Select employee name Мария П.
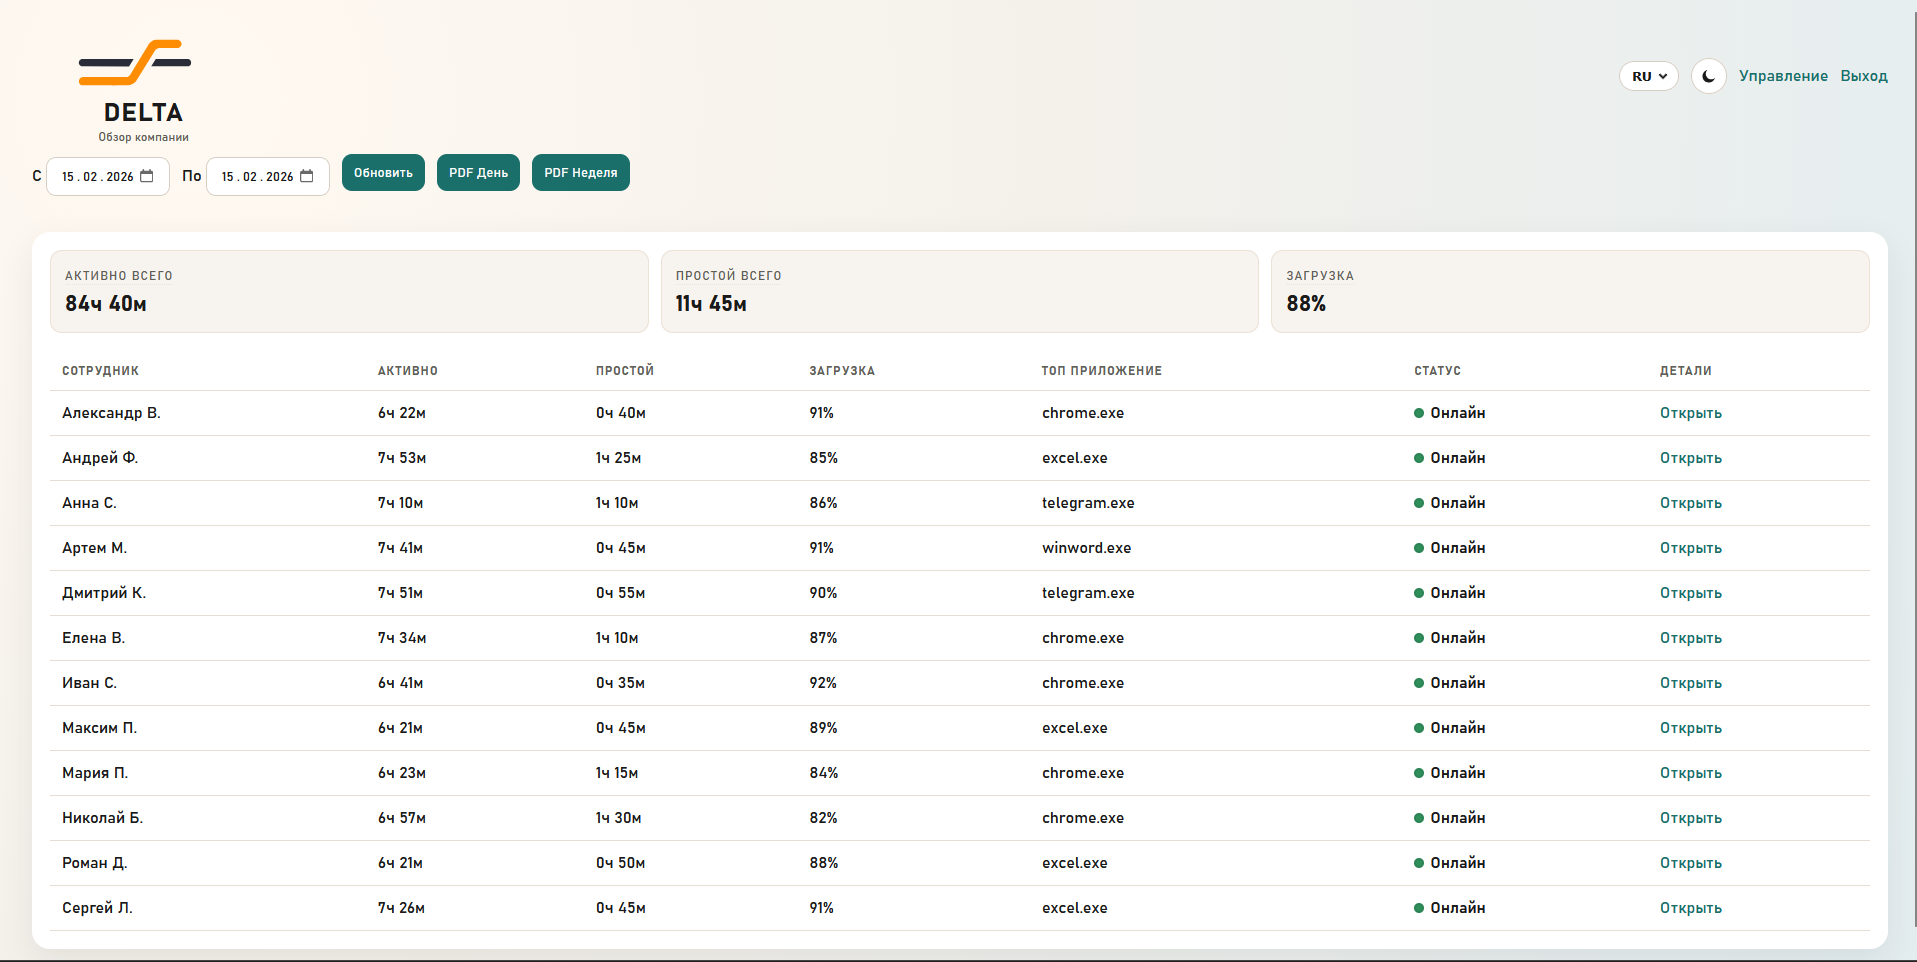This screenshot has width=1917, height=962. click(x=95, y=773)
